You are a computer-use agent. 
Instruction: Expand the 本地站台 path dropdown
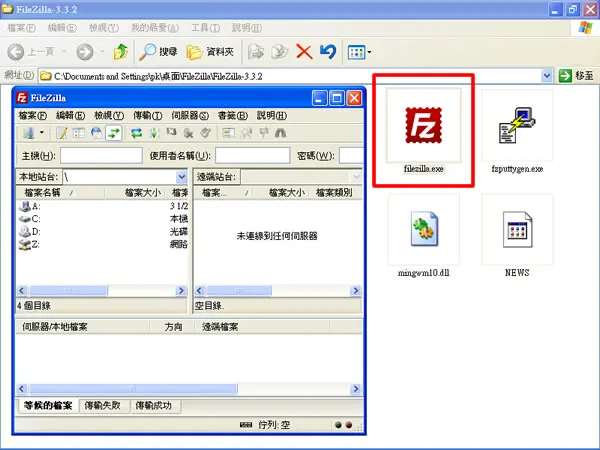pos(182,177)
